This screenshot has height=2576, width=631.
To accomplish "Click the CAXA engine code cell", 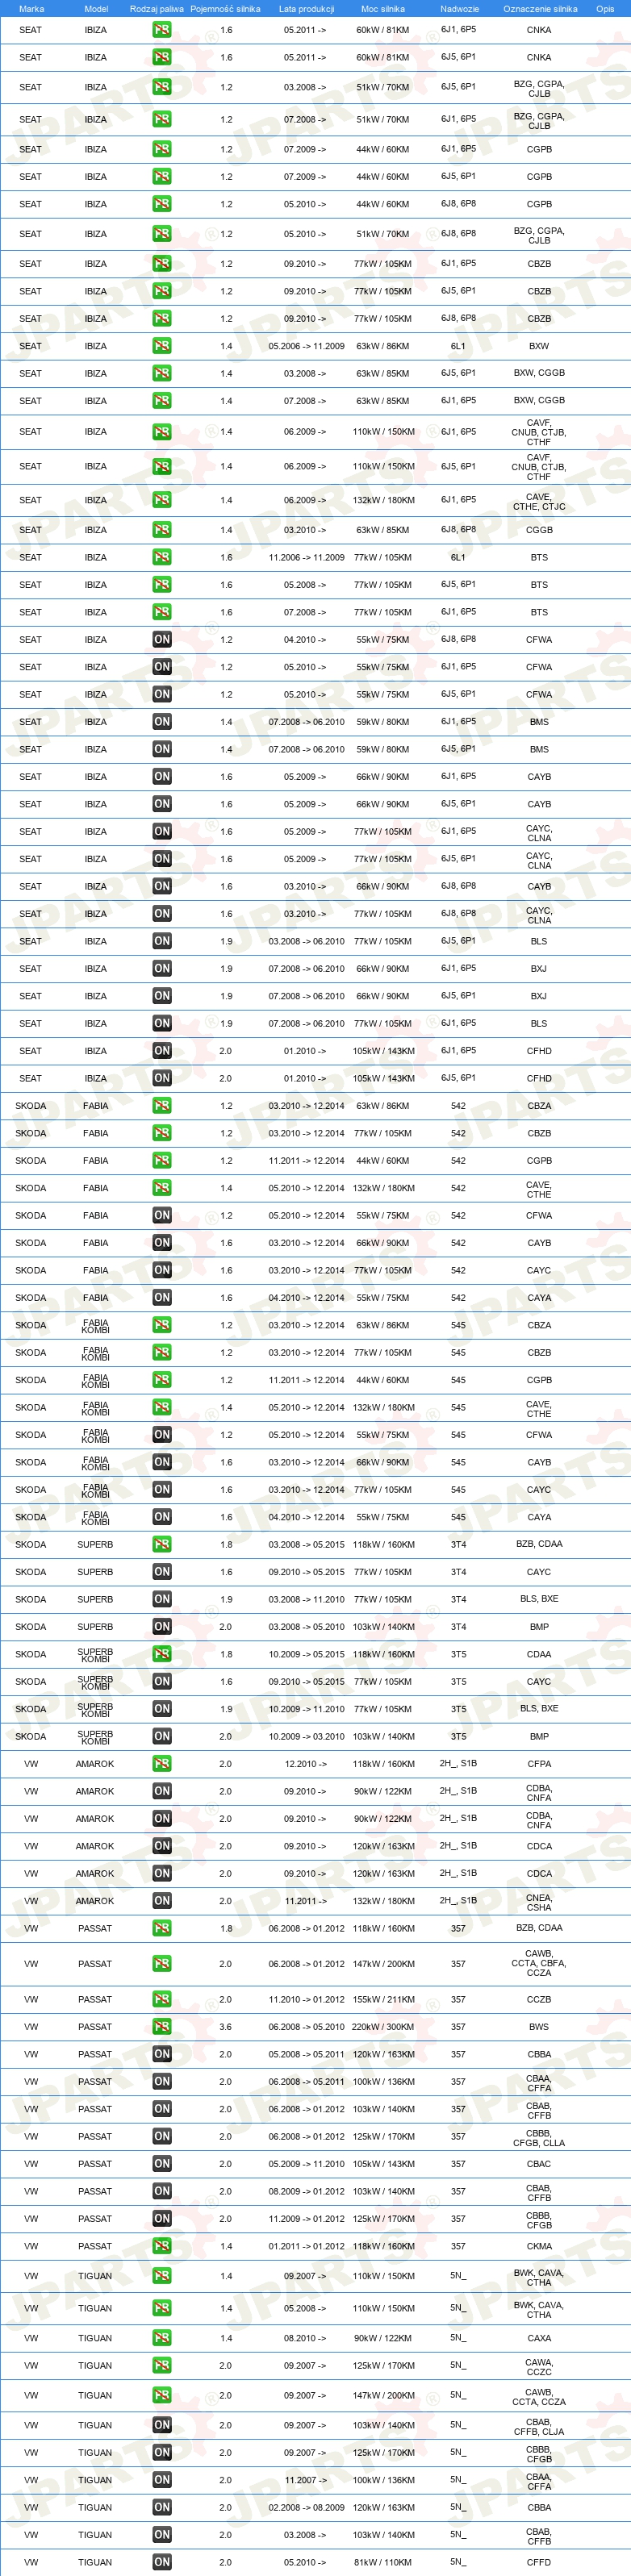I will [539, 2338].
